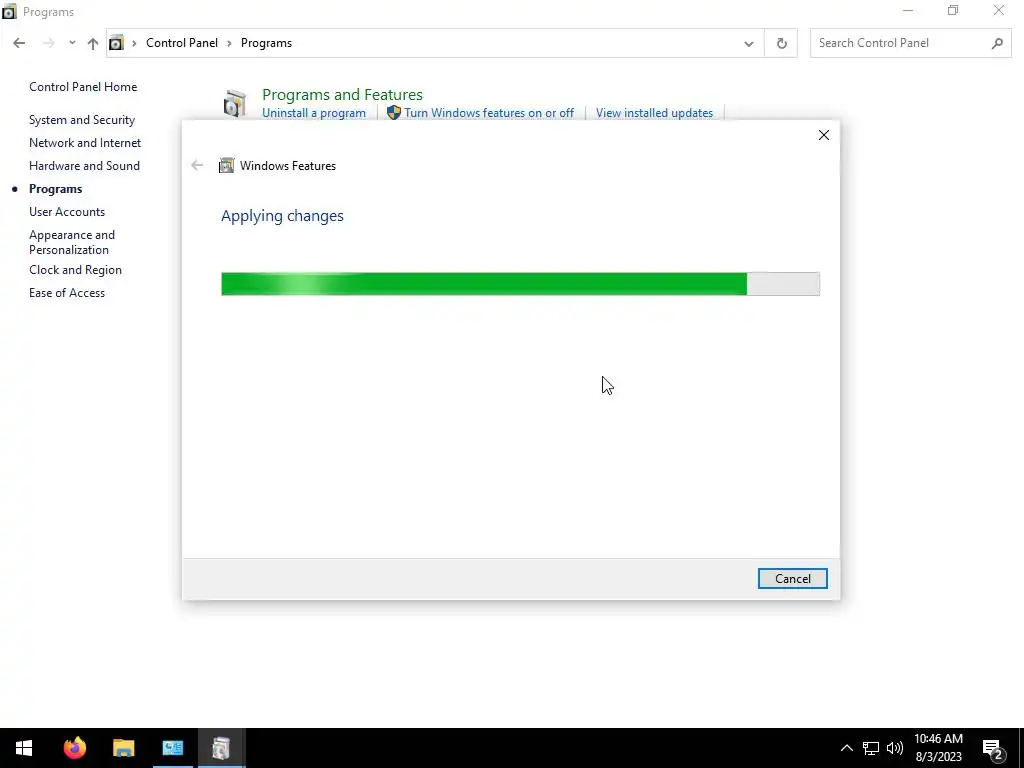Image resolution: width=1024 pixels, height=768 pixels.
Task: Open the taskbar clock and date
Action: (x=938, y=748)
